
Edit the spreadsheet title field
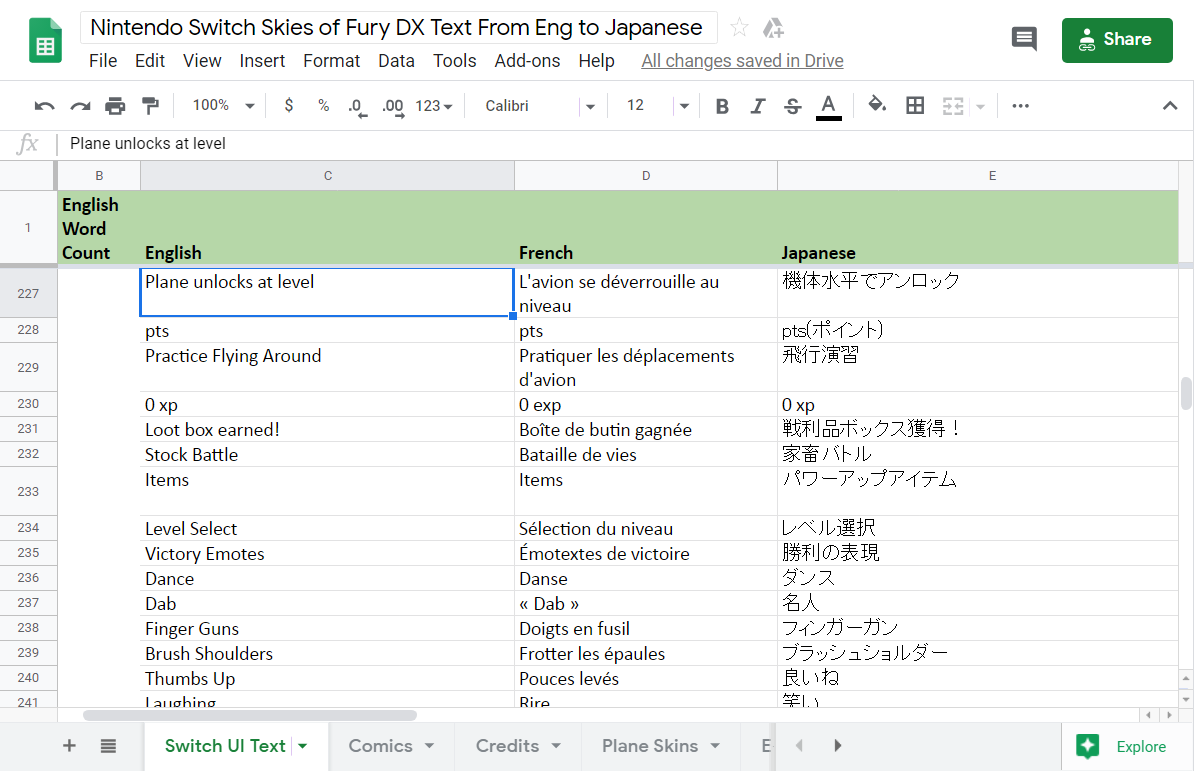point(398,27)
